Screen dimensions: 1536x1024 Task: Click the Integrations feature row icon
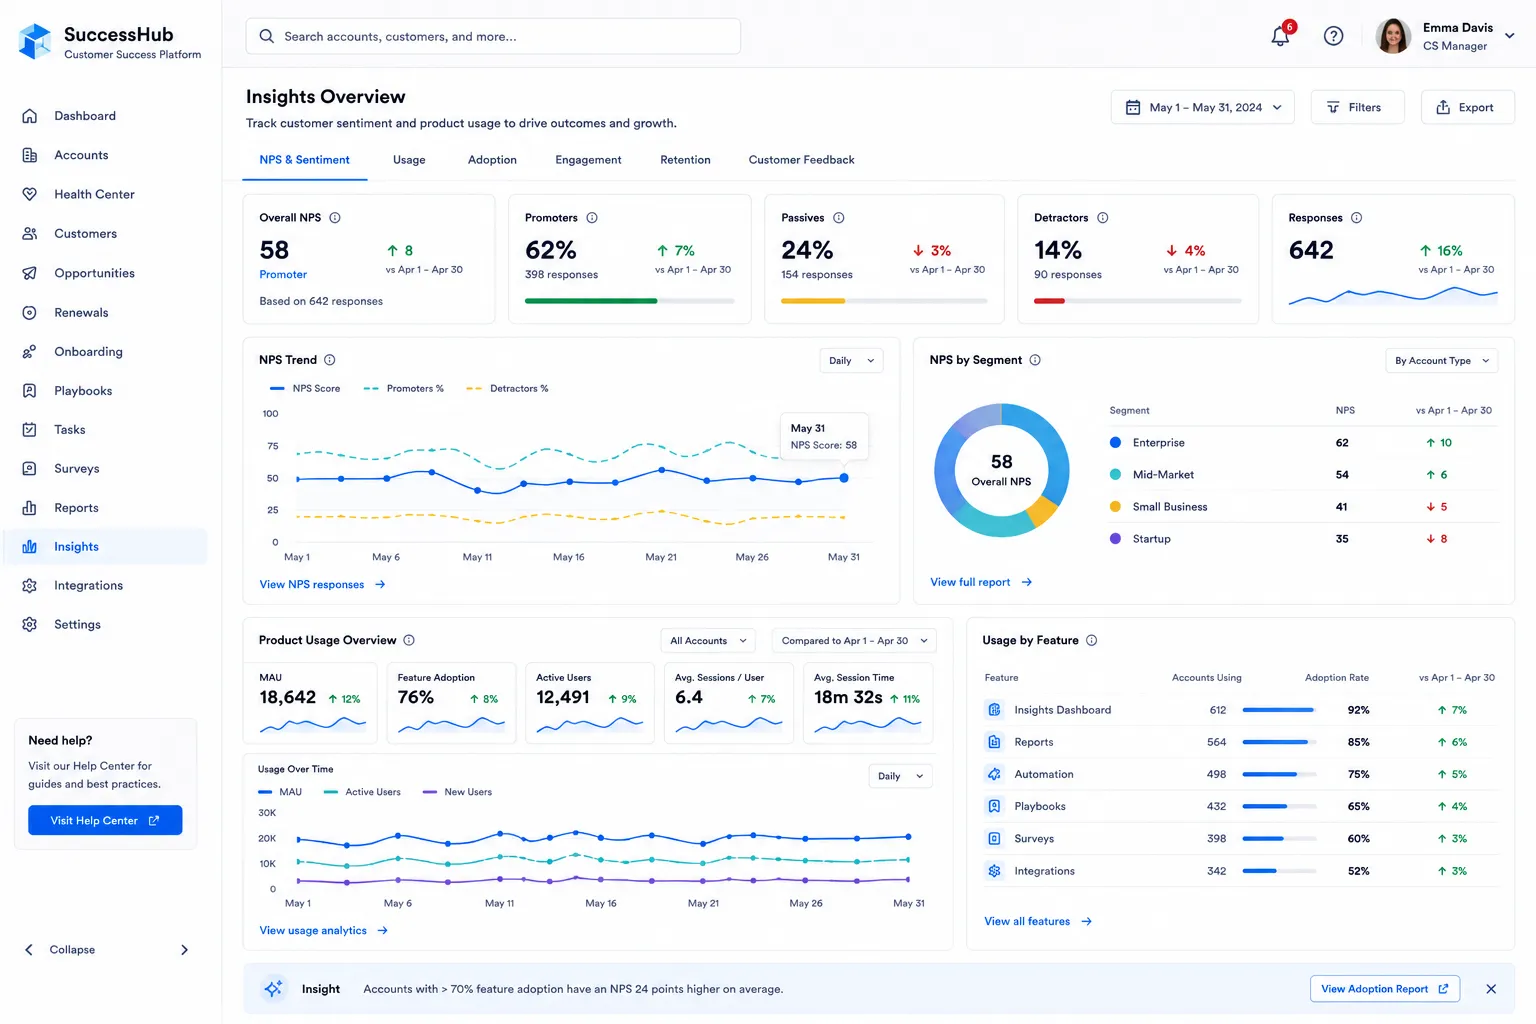coord(994,871)
